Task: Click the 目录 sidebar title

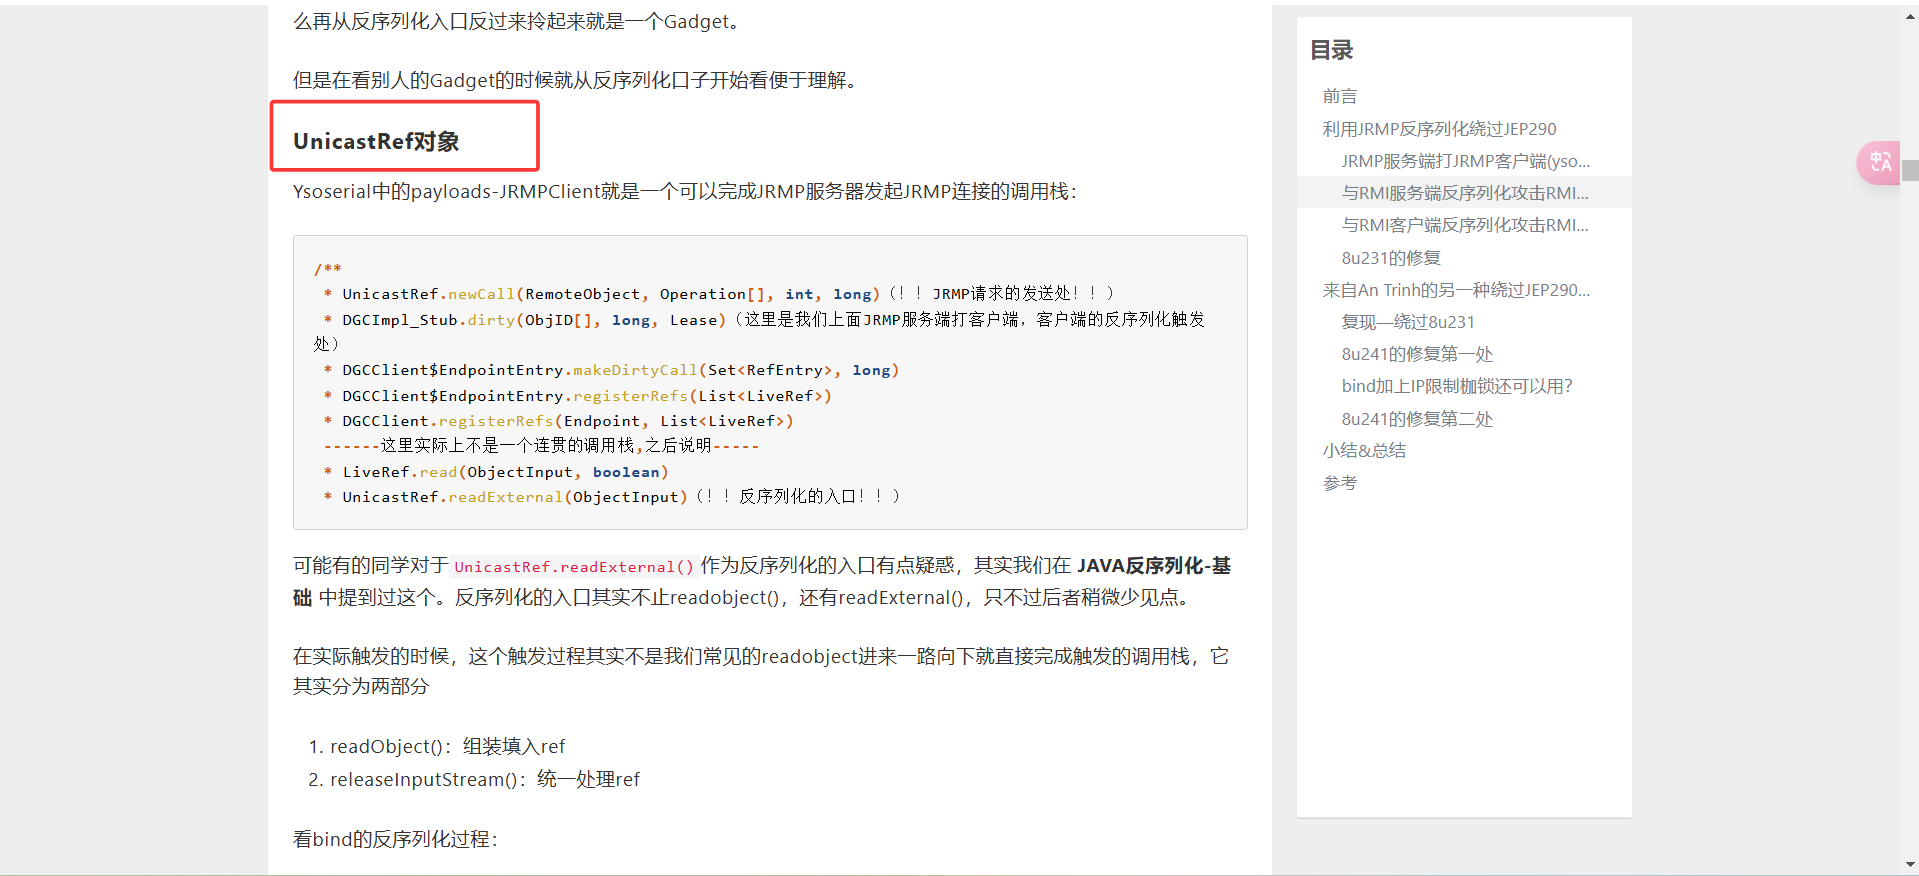Action: click(x=1331, y=50)
